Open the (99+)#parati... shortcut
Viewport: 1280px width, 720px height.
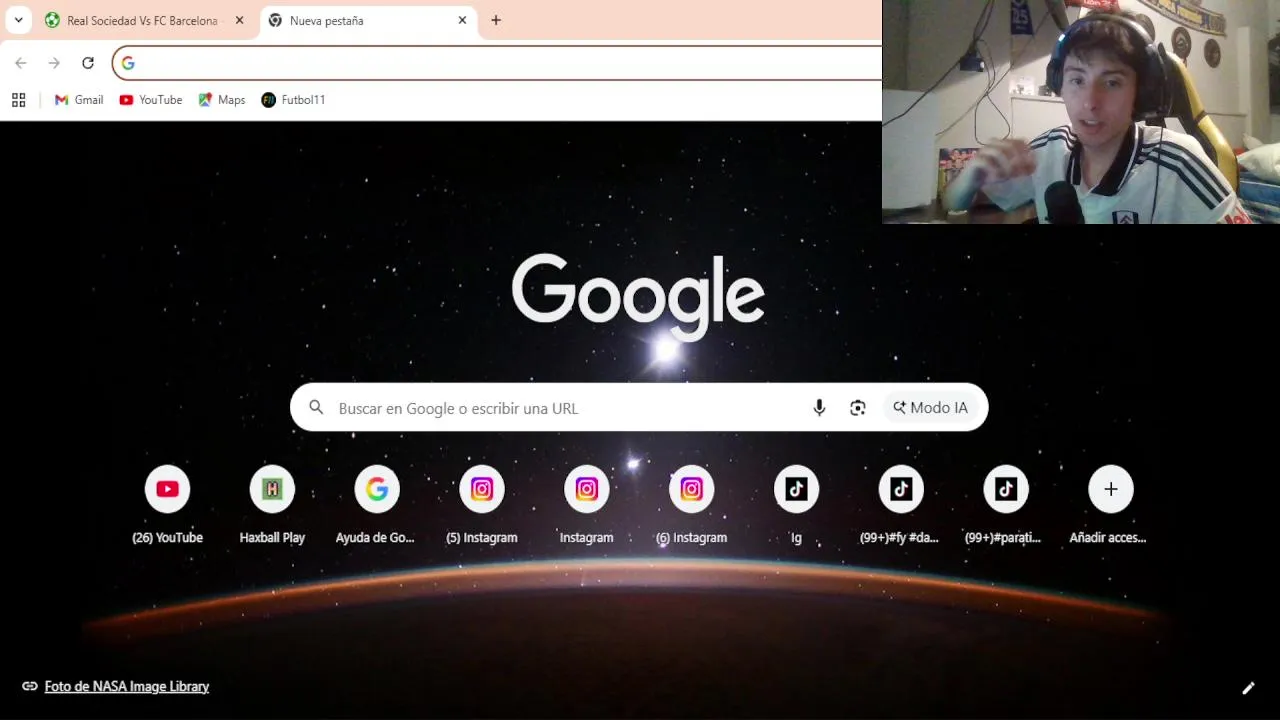1005,505
